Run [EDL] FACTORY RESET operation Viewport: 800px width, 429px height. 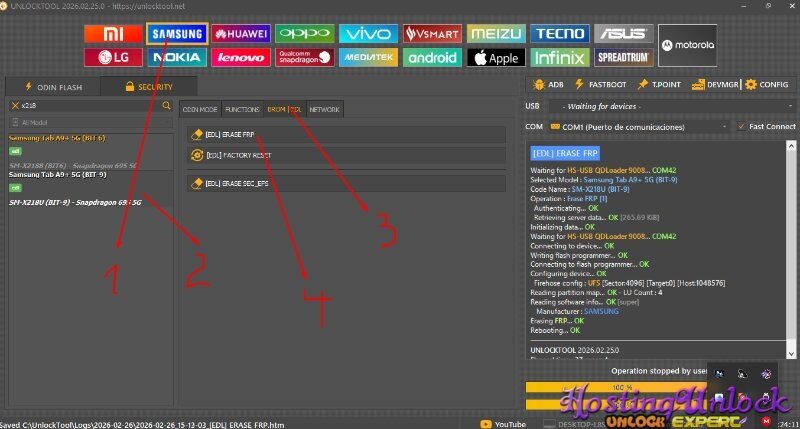(x=346, y=155)
